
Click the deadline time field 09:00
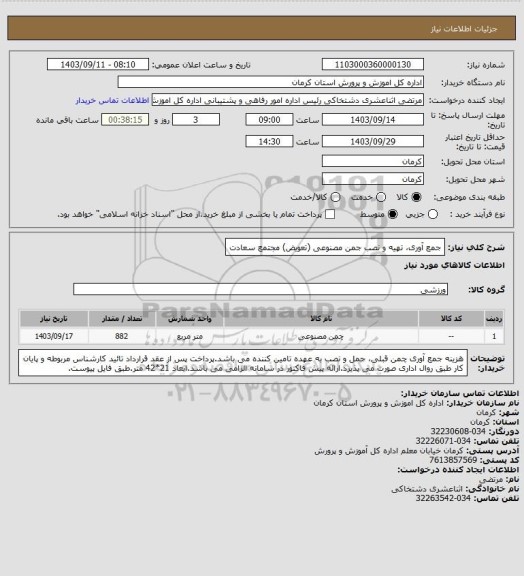coord(269,120)
